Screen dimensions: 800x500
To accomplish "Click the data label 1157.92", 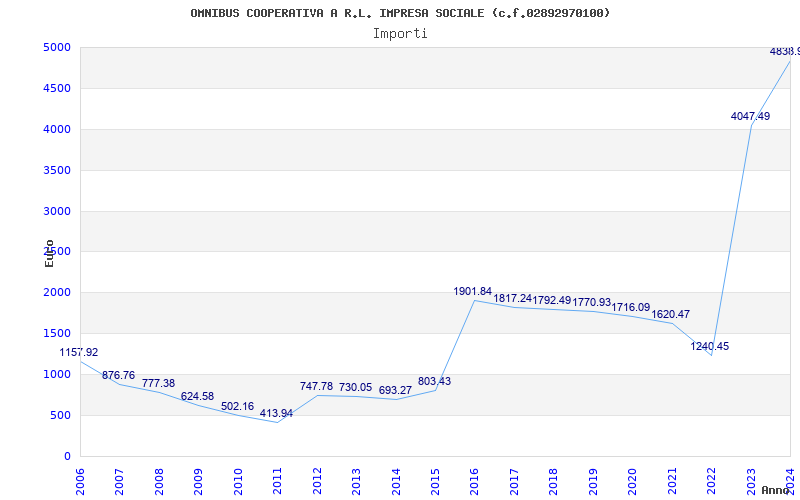I will [79, 353].
